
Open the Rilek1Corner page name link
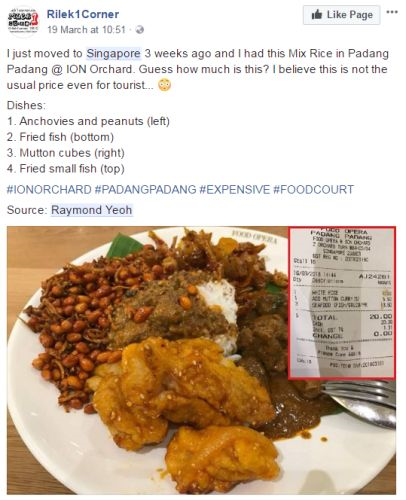coord(83,14)
